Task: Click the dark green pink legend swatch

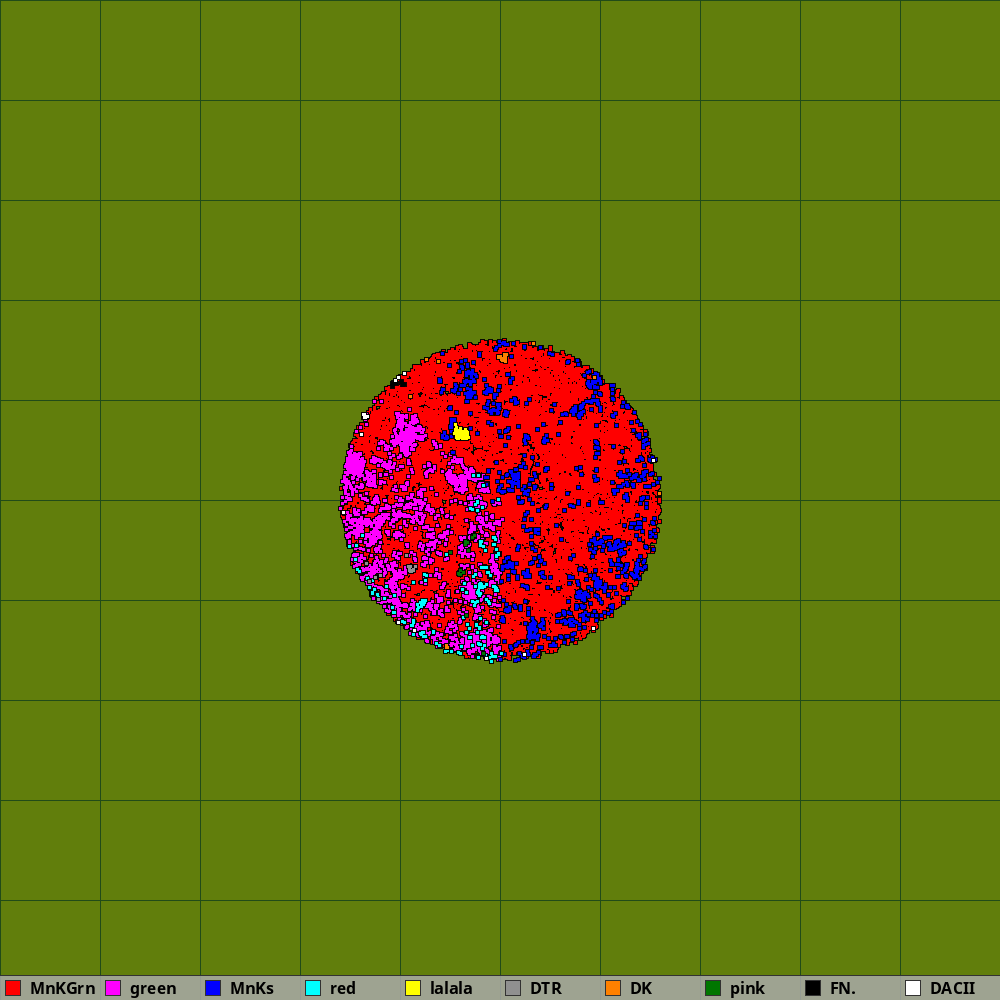Action: 713,988
